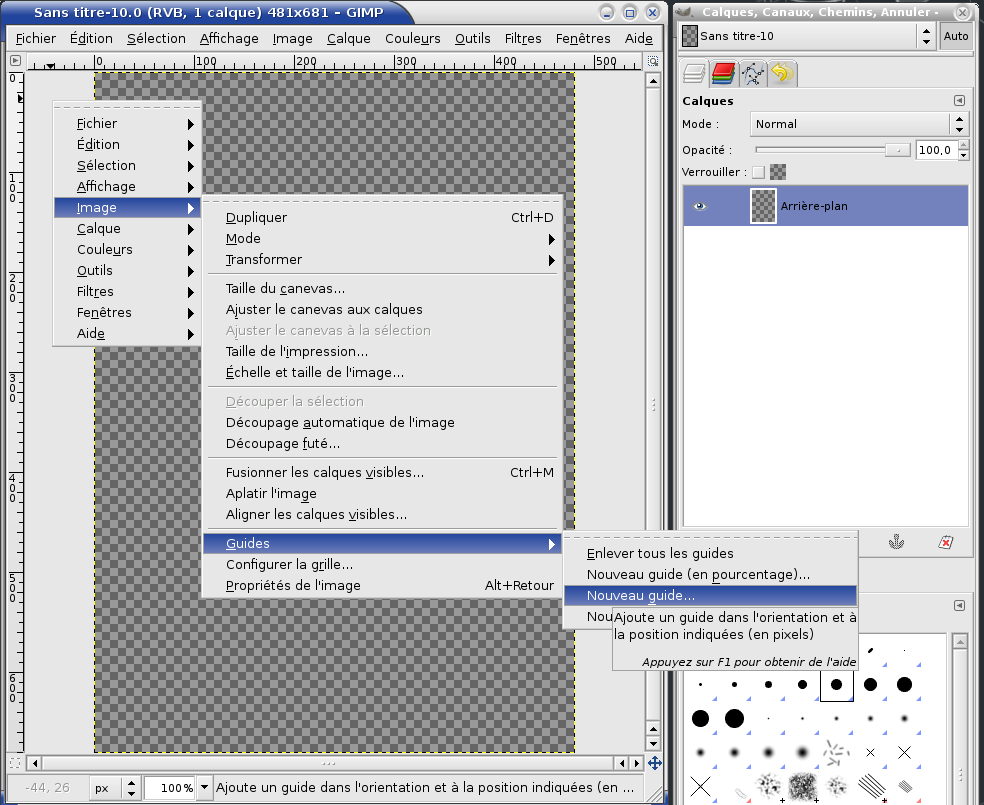Choose Configurer la grille... from Image menu
Screen dimensions: 984x805
coord(289,565)
